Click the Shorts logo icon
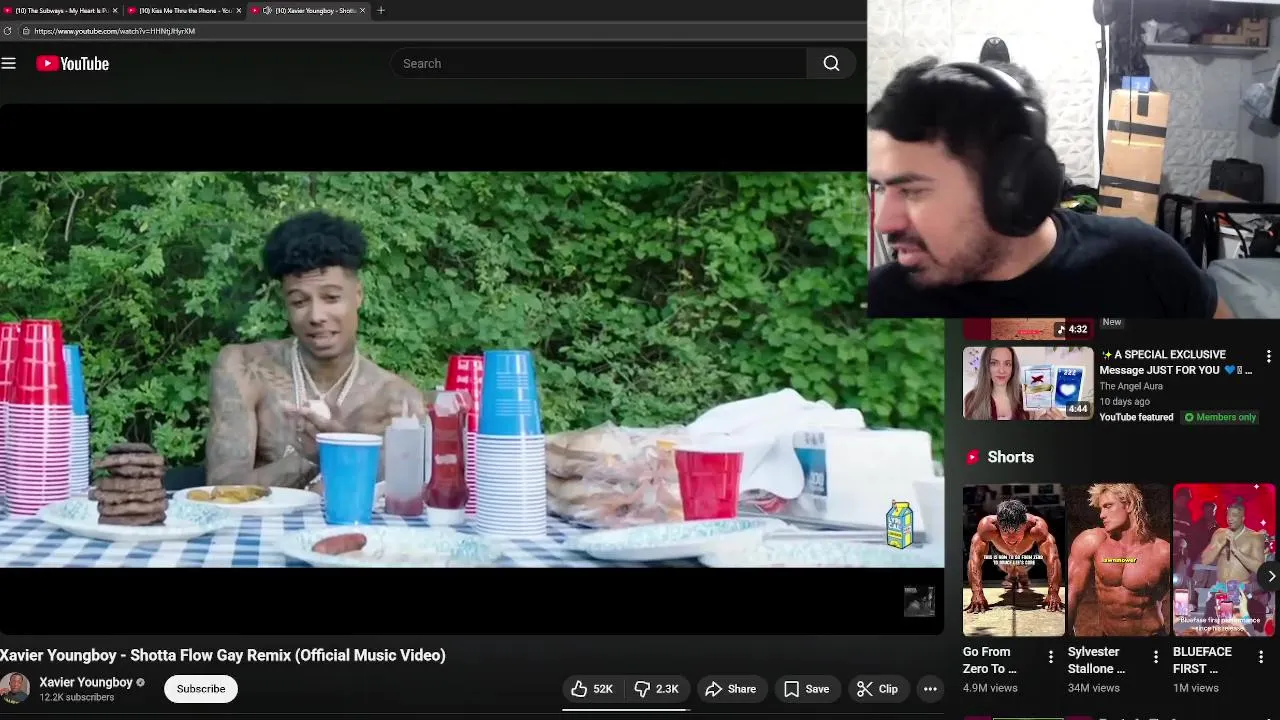 972,457
